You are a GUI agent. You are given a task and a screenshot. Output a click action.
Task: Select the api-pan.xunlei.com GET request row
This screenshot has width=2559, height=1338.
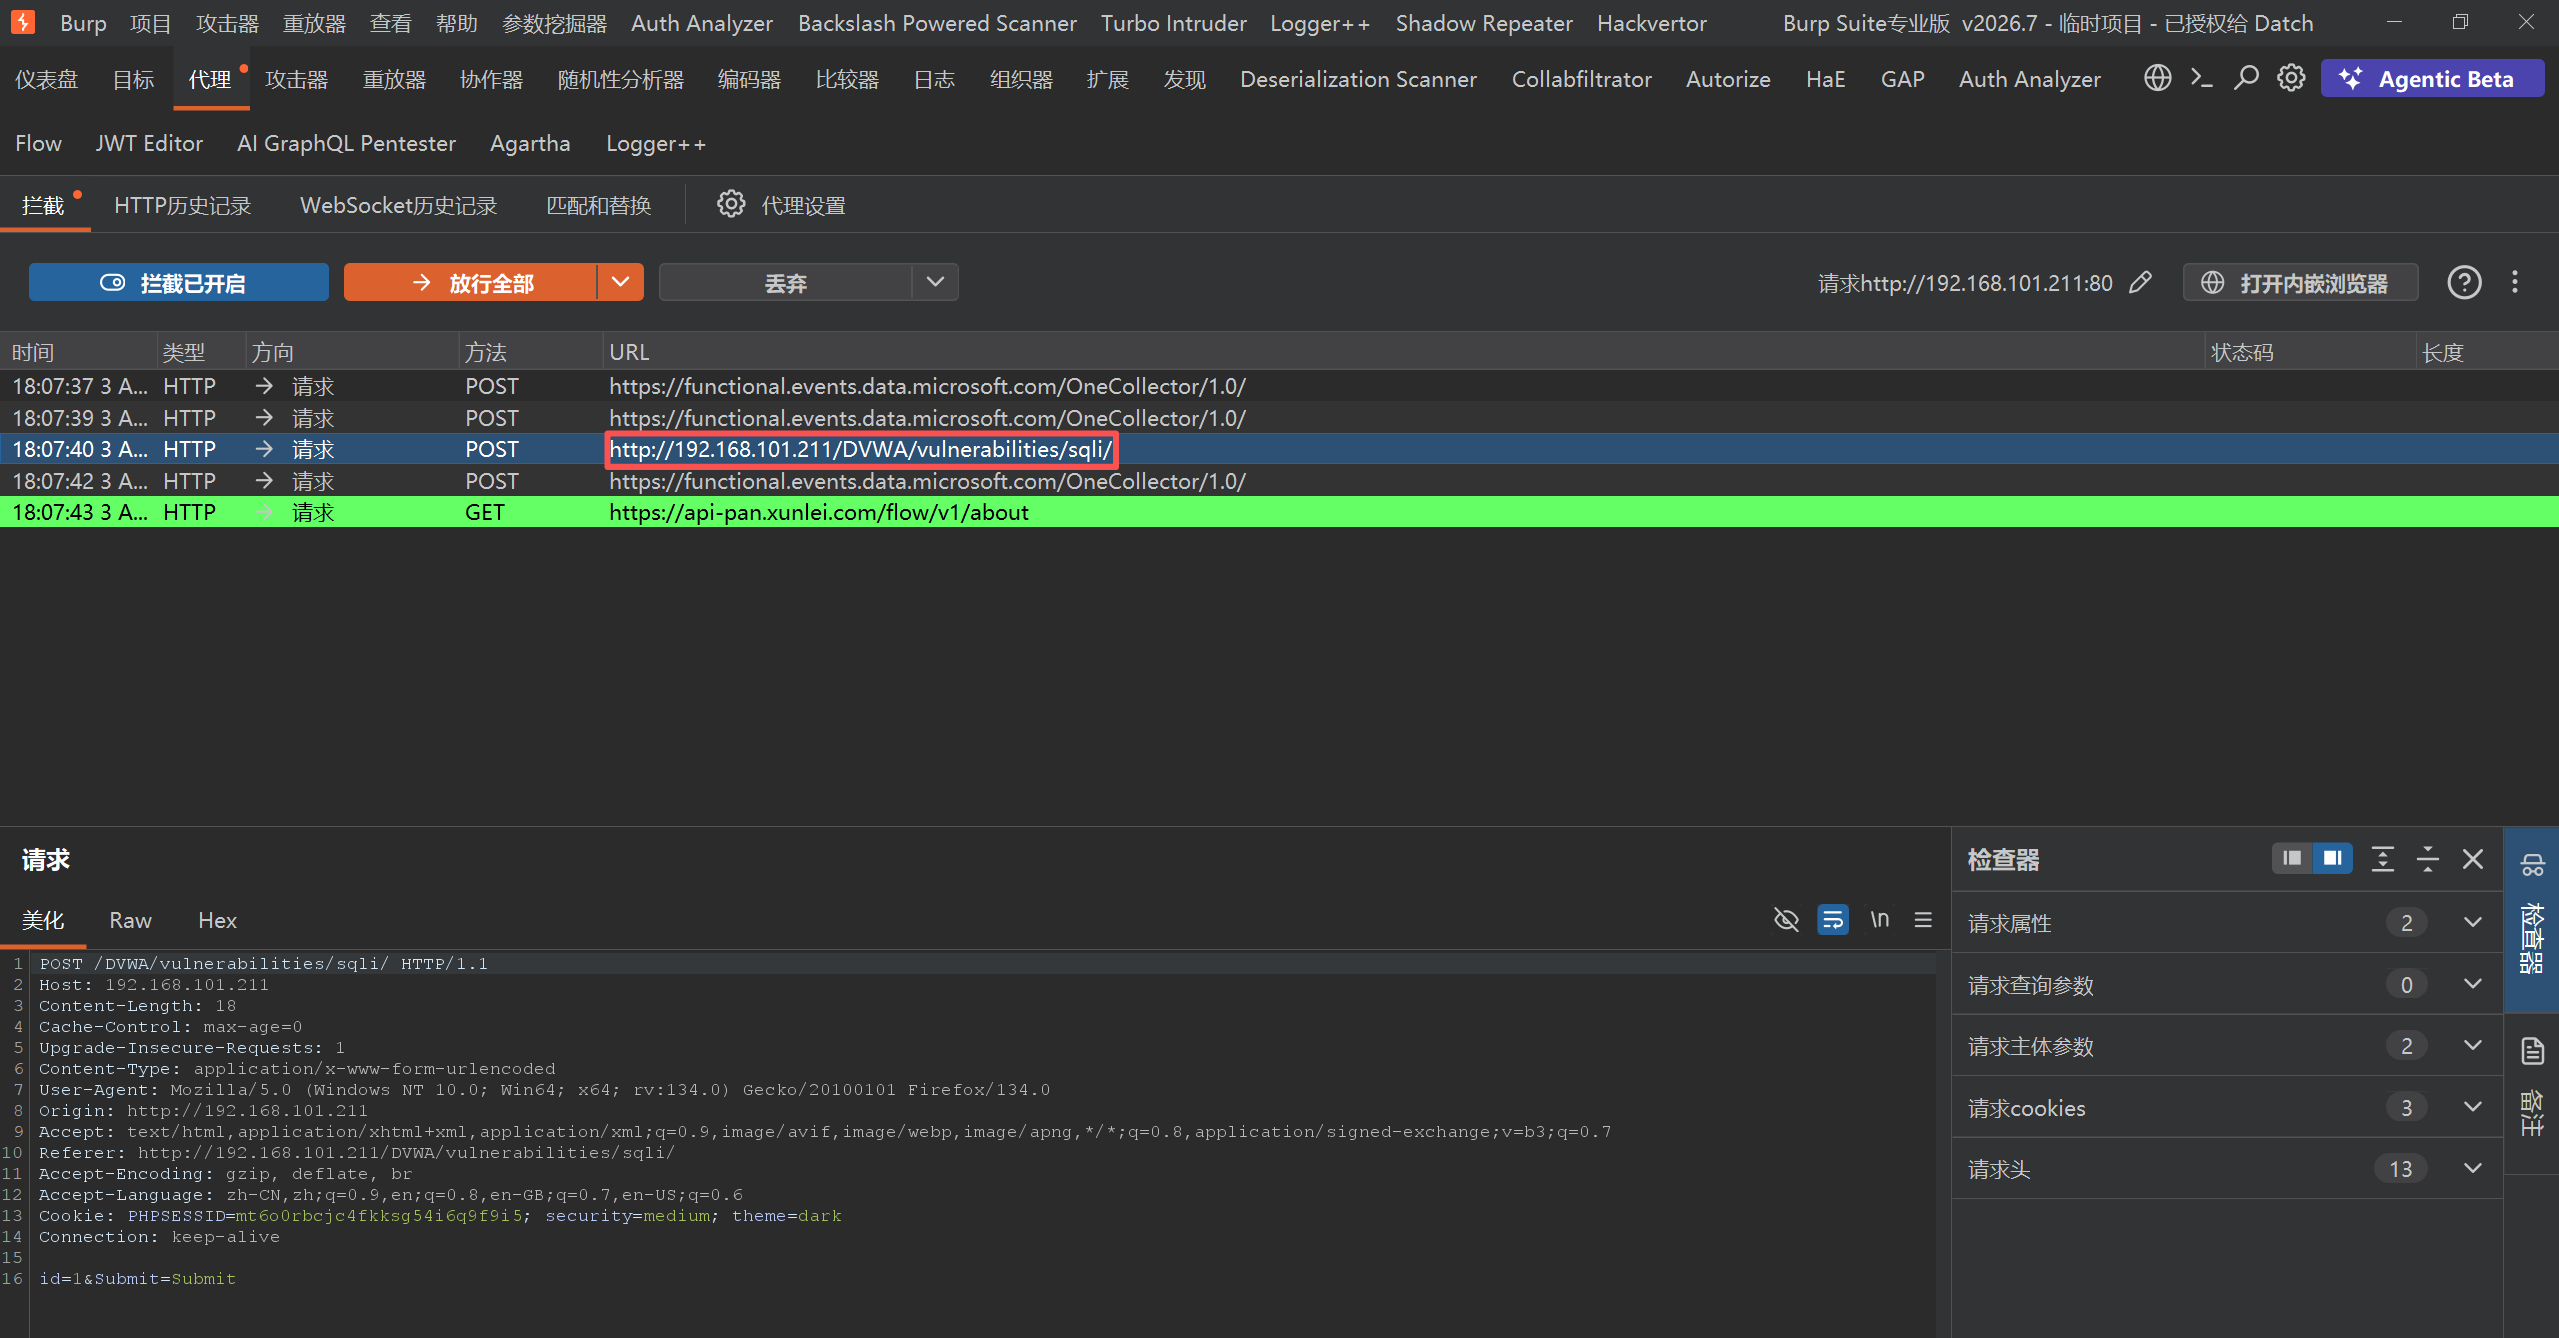pos(1279,512)
